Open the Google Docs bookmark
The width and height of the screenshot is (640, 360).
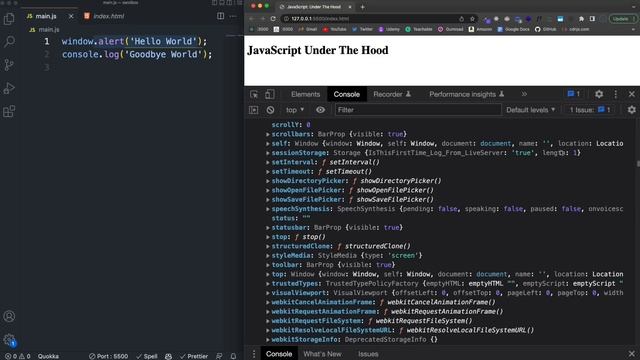(514, 29)
